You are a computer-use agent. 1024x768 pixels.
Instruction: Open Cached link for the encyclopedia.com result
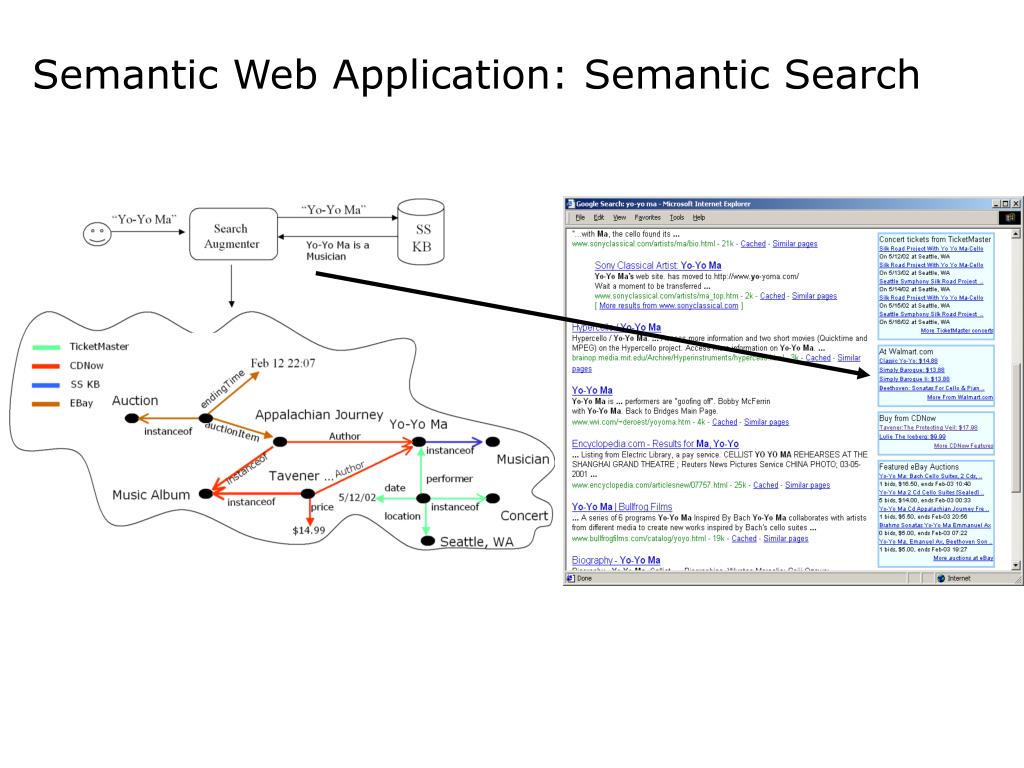pyautogui.click(x=765, y=485)
